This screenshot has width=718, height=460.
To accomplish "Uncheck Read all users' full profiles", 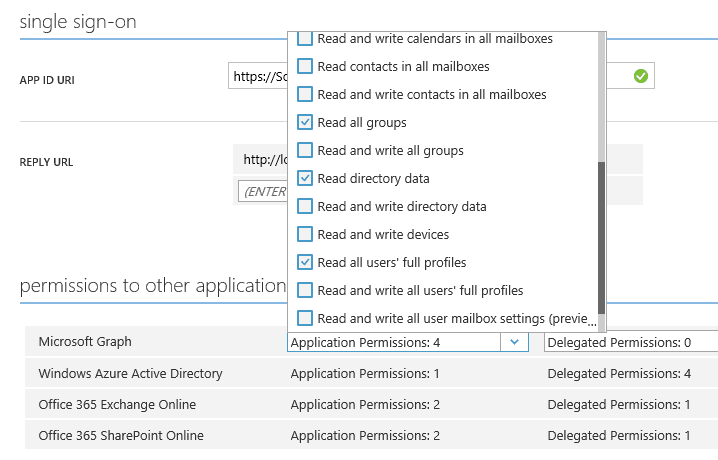I will [305, 262].
